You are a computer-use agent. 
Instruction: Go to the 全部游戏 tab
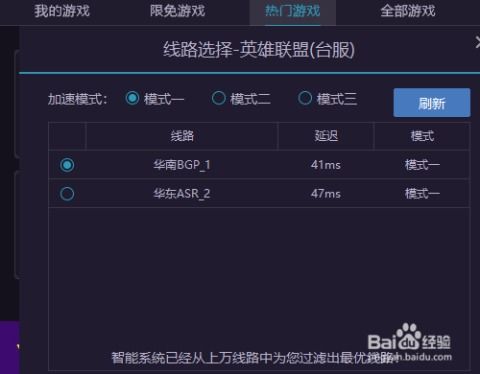(x=408, y=11)
